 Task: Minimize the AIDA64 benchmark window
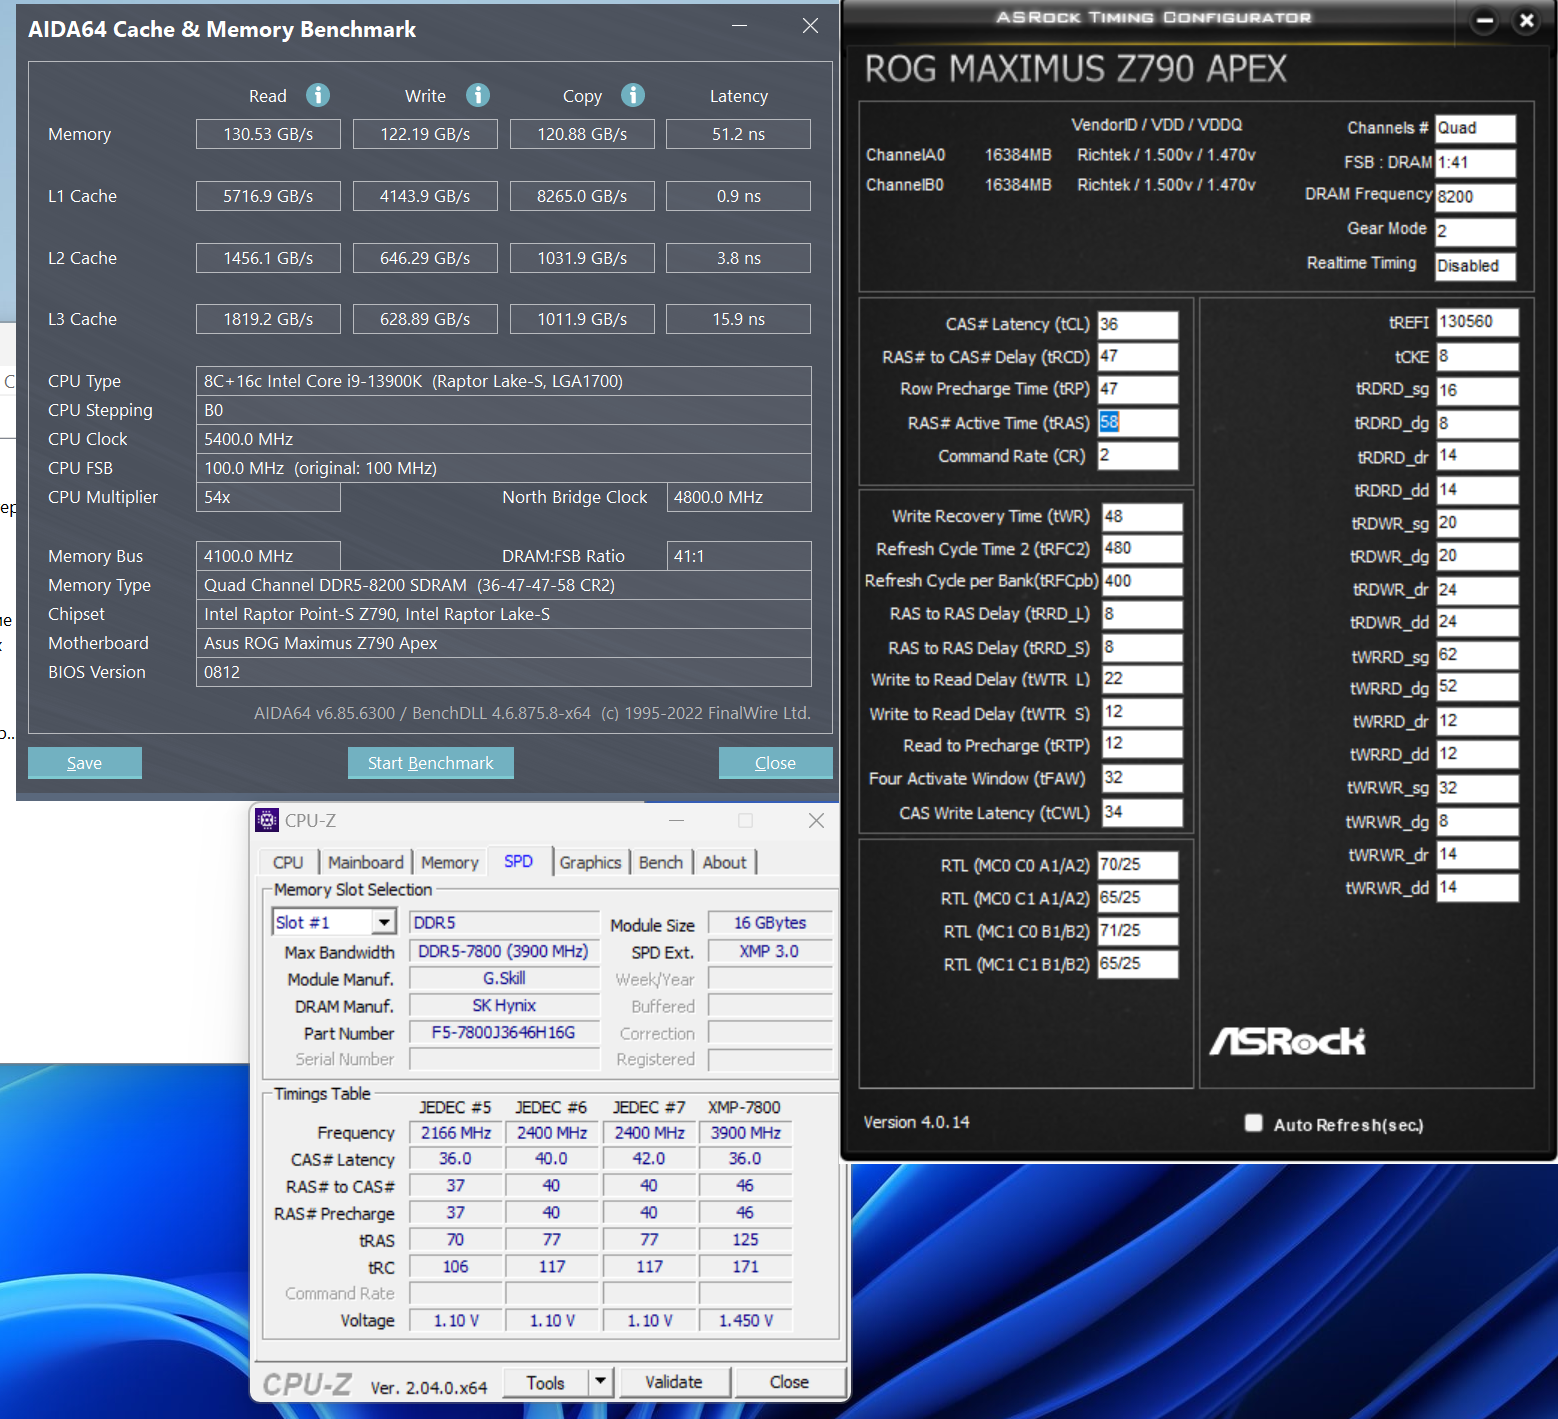tap(740, 26)
